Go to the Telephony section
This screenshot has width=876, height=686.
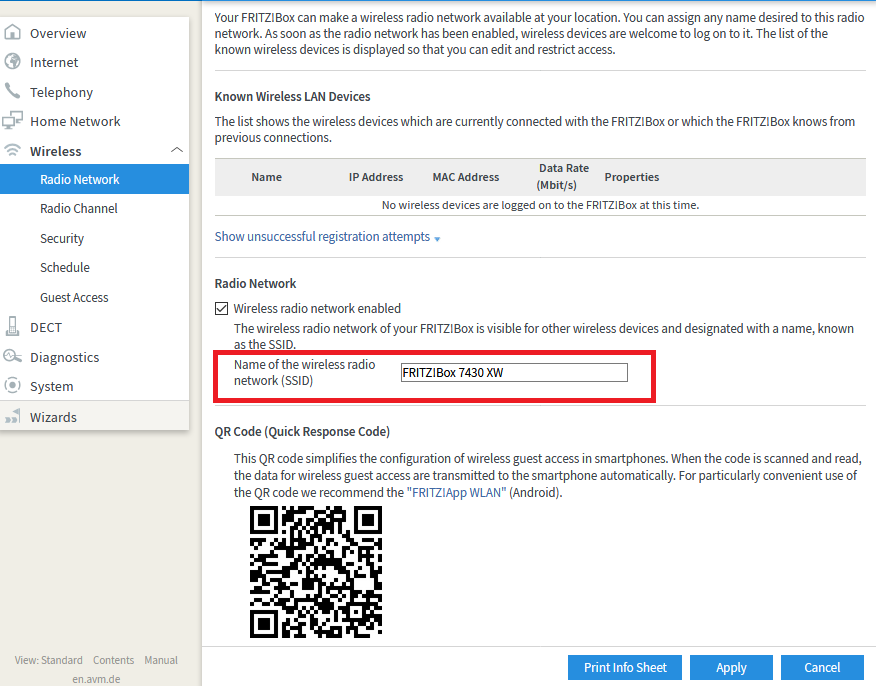click(x=61, y=92)
